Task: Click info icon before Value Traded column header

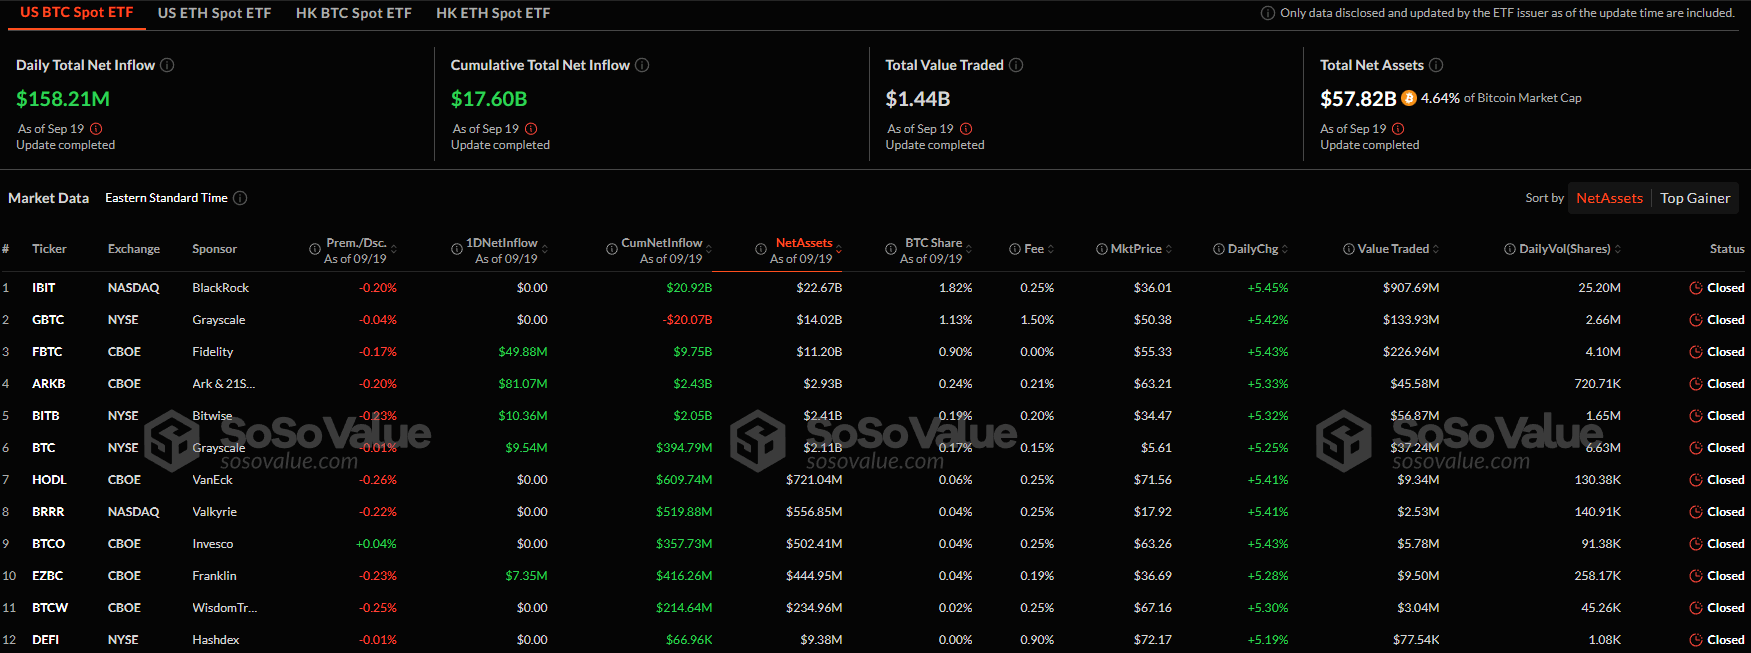Action: pos(1349,249)
